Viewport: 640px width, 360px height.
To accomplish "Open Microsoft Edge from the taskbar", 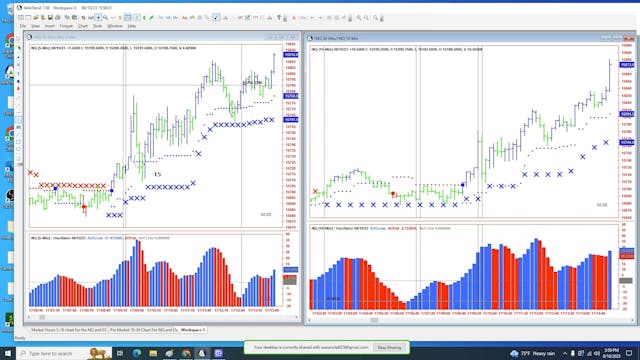I will (x=137, y=353).
